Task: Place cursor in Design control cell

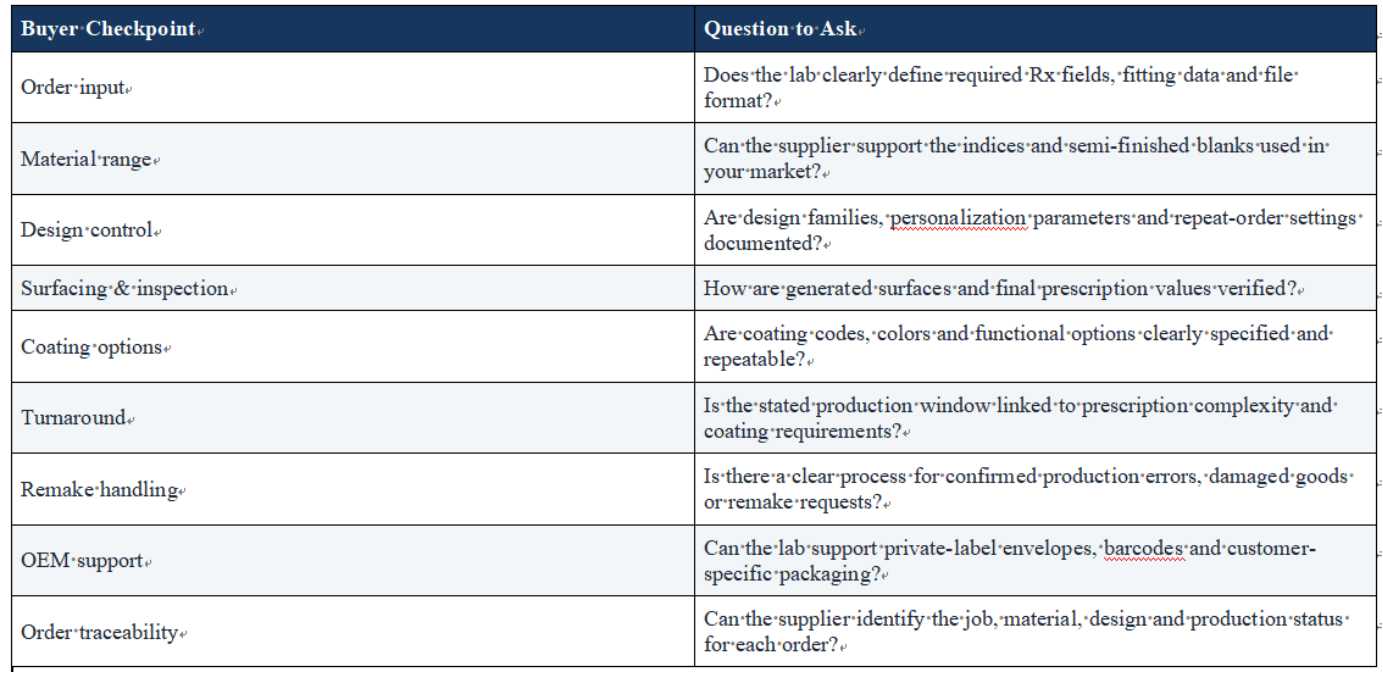Action: point(353,230)
